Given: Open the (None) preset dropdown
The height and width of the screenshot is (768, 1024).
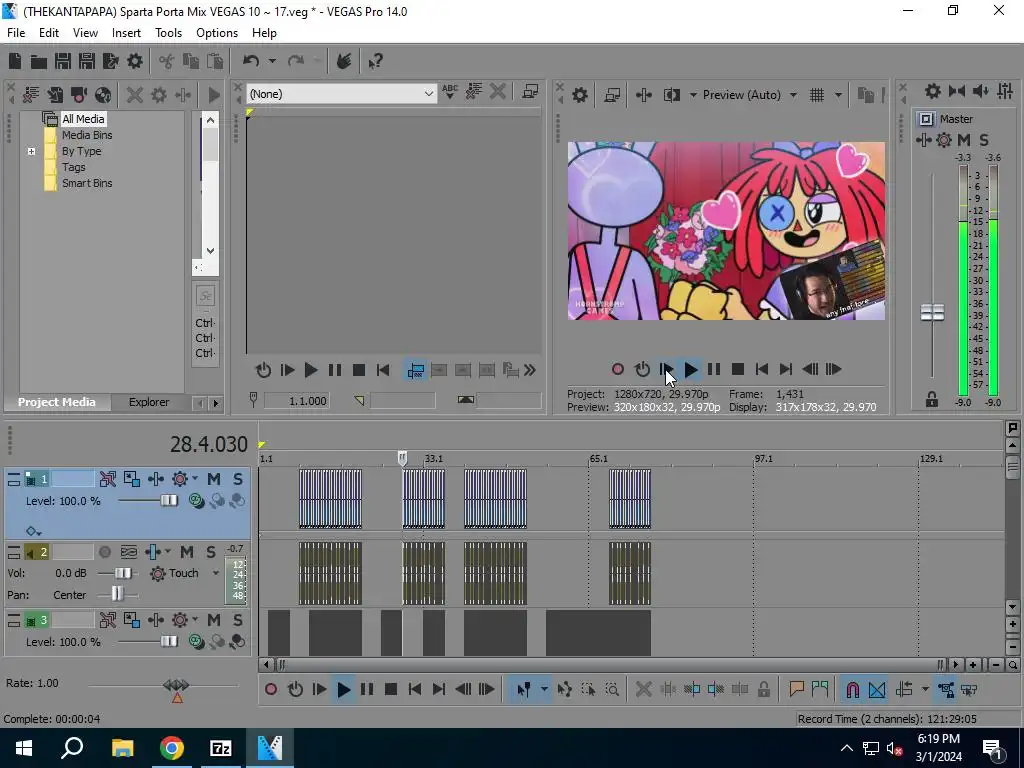Looking at the screenshot, I should point(341,94).
